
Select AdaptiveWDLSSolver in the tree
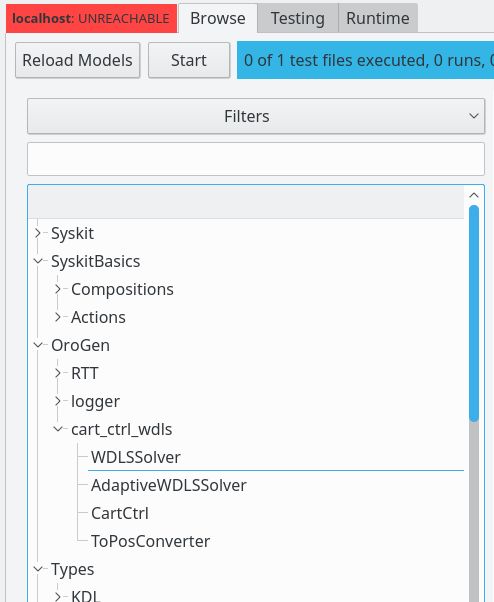coord(169,485)
